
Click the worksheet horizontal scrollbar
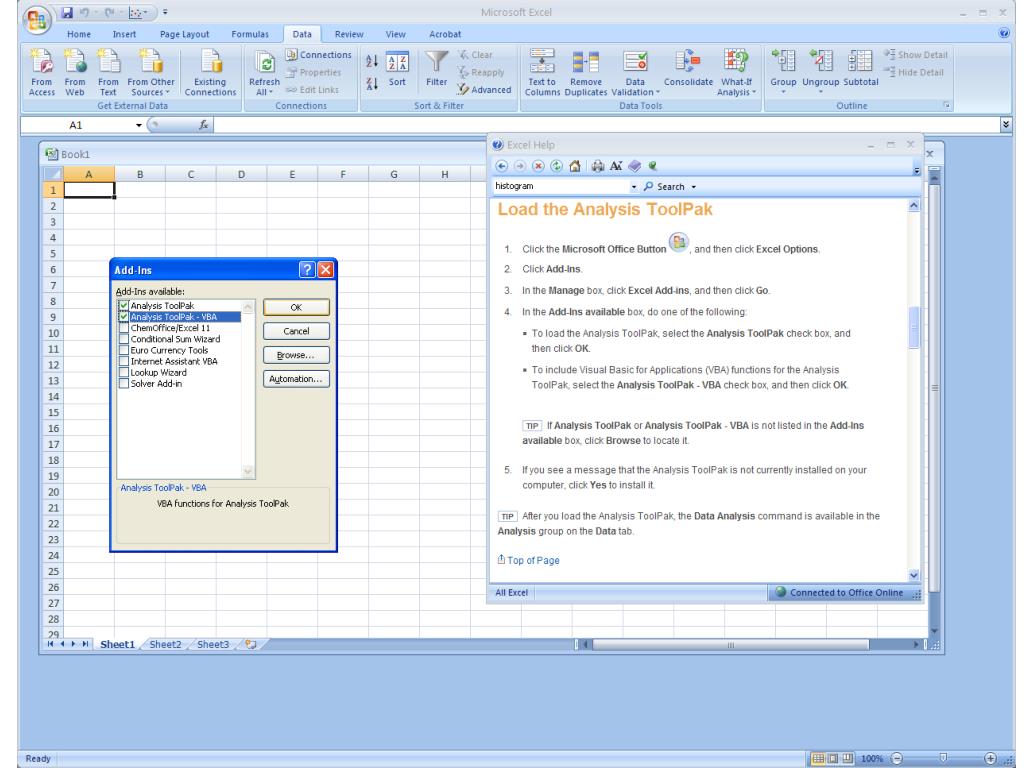point(730,645)
